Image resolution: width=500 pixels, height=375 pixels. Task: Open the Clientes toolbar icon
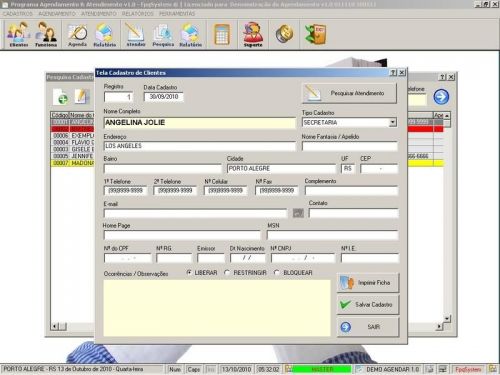pos(18,34)
